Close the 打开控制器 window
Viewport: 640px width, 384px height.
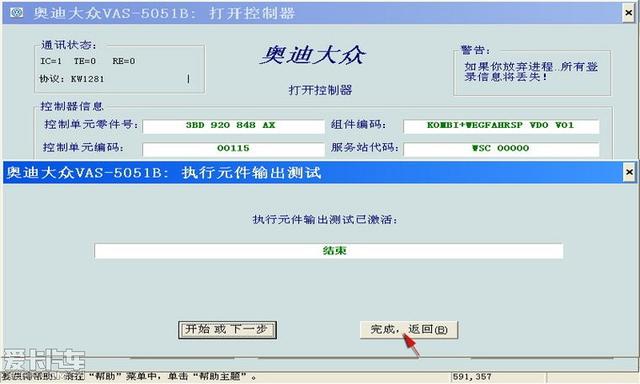tap(629, 13)
